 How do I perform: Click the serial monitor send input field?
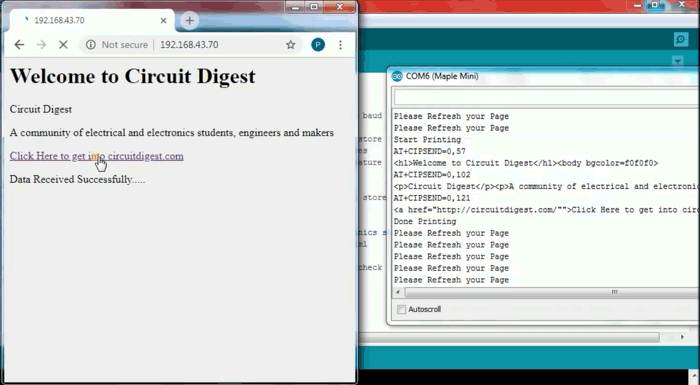pyautogui.click(x=546, y=97)
